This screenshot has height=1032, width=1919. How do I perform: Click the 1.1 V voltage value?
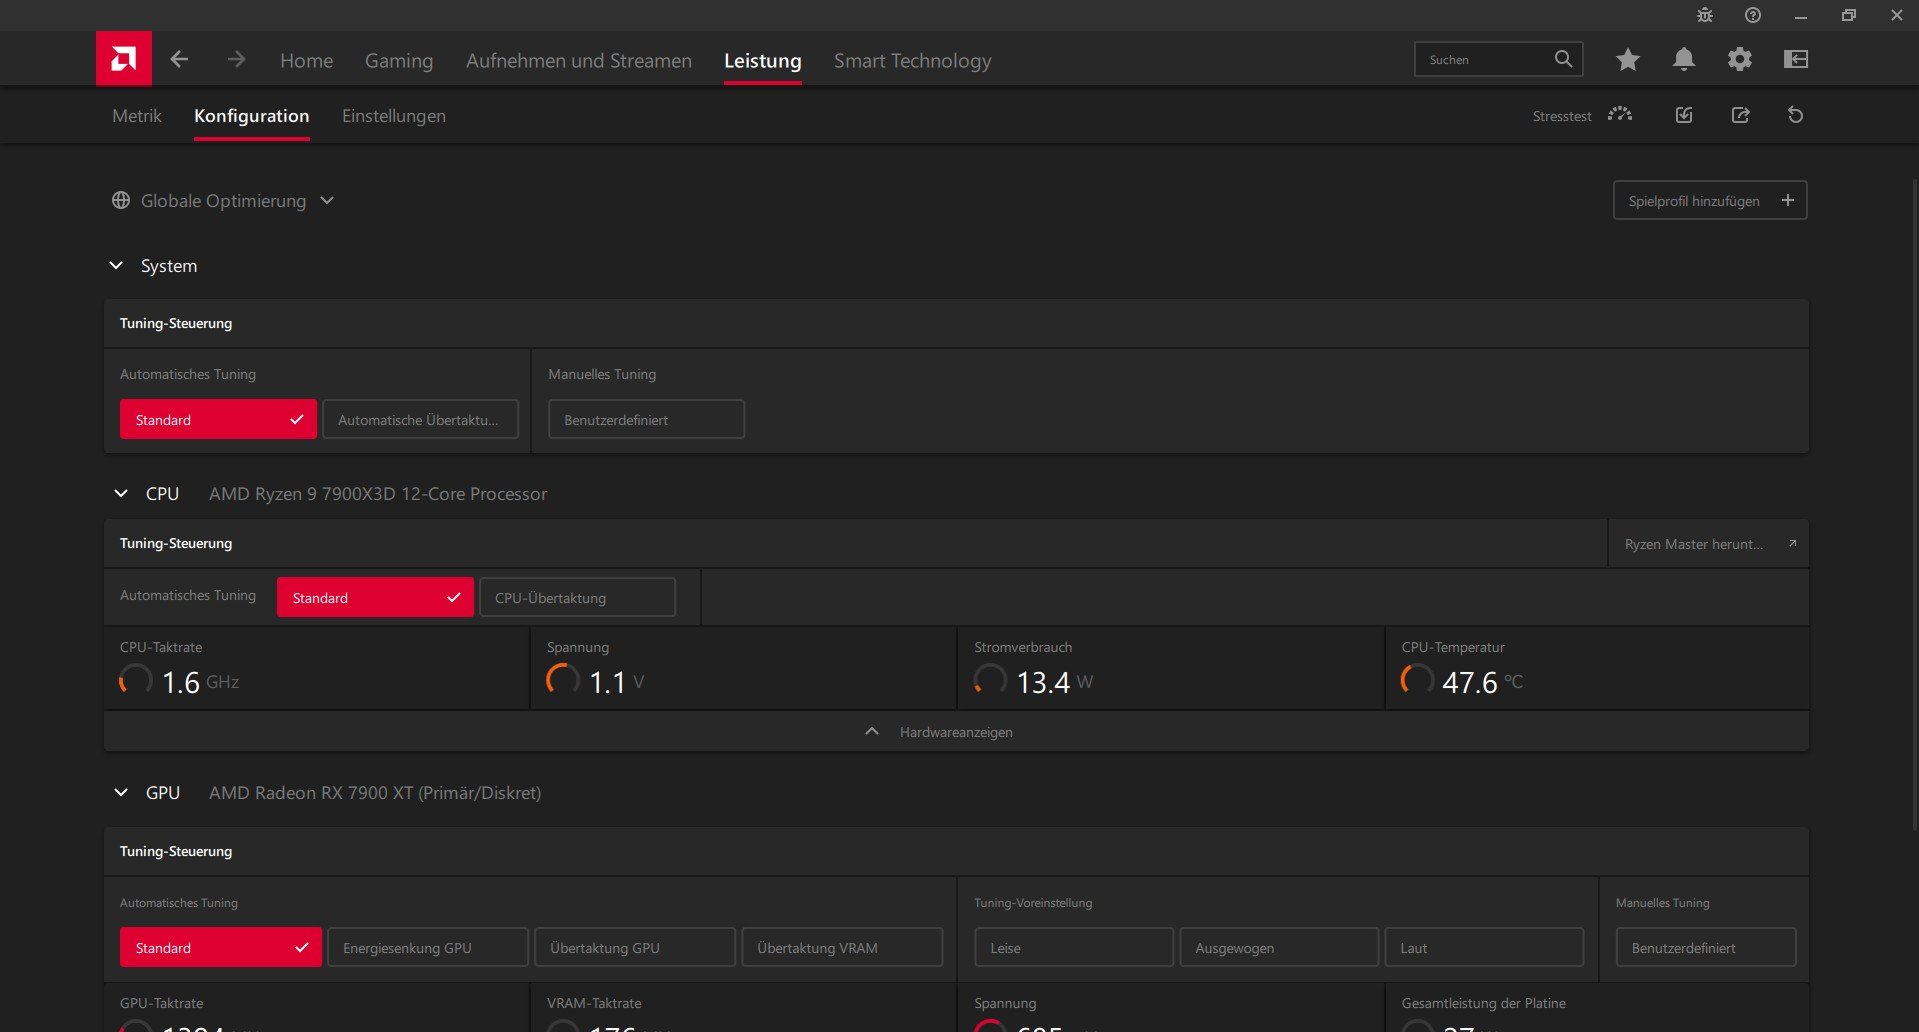pos(616,682)
